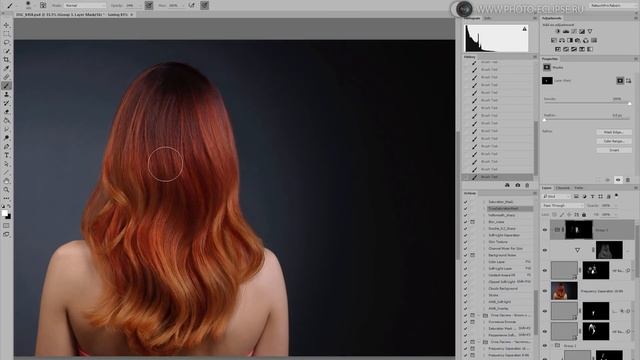Toggle the Skin Texture action checkmark
Screen dimensions: 640x360
tap(465, 242)
